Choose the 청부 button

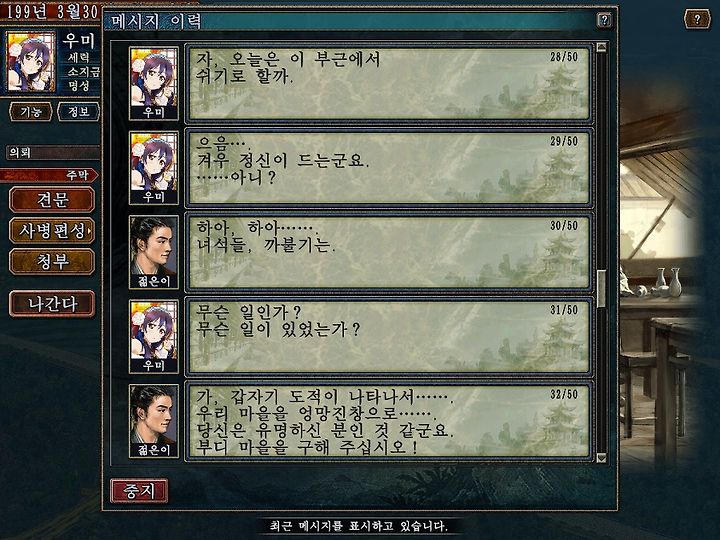tap(52, 261)
